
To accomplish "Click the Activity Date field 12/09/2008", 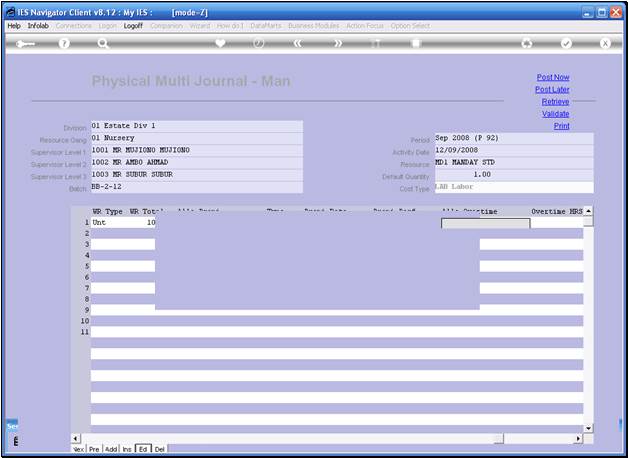I will click(x=514, y=150).
